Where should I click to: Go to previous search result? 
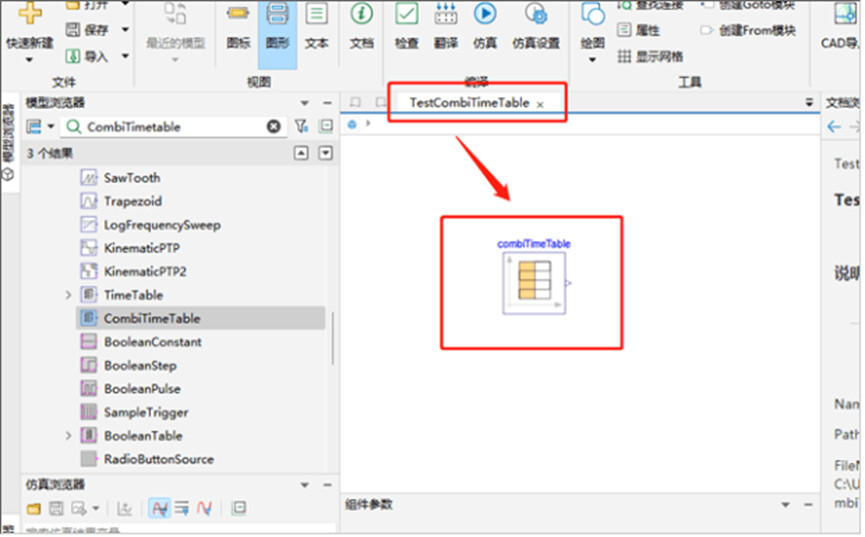pyautogui.click(x=301, y=153)
